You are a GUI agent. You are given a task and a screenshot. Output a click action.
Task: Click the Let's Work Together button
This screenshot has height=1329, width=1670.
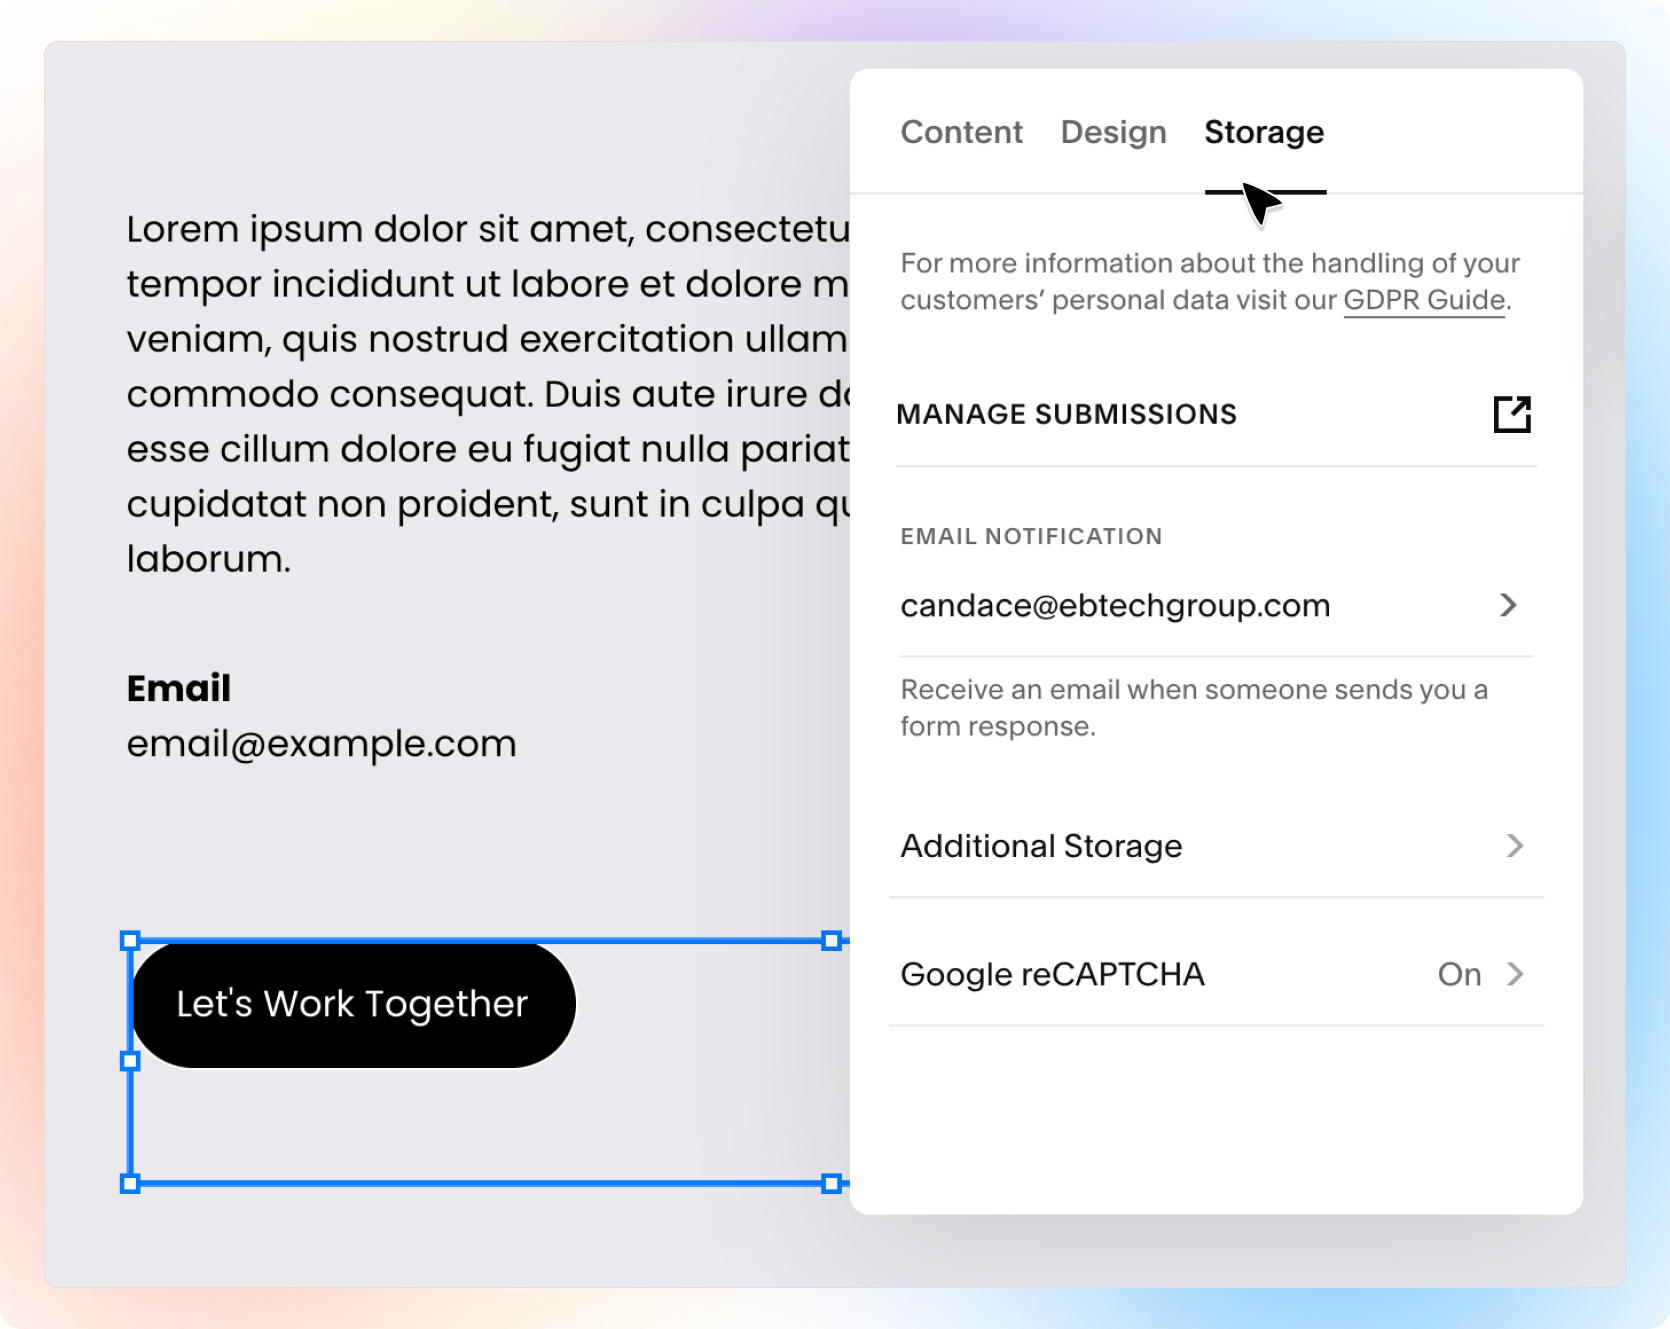point(353,1004)
